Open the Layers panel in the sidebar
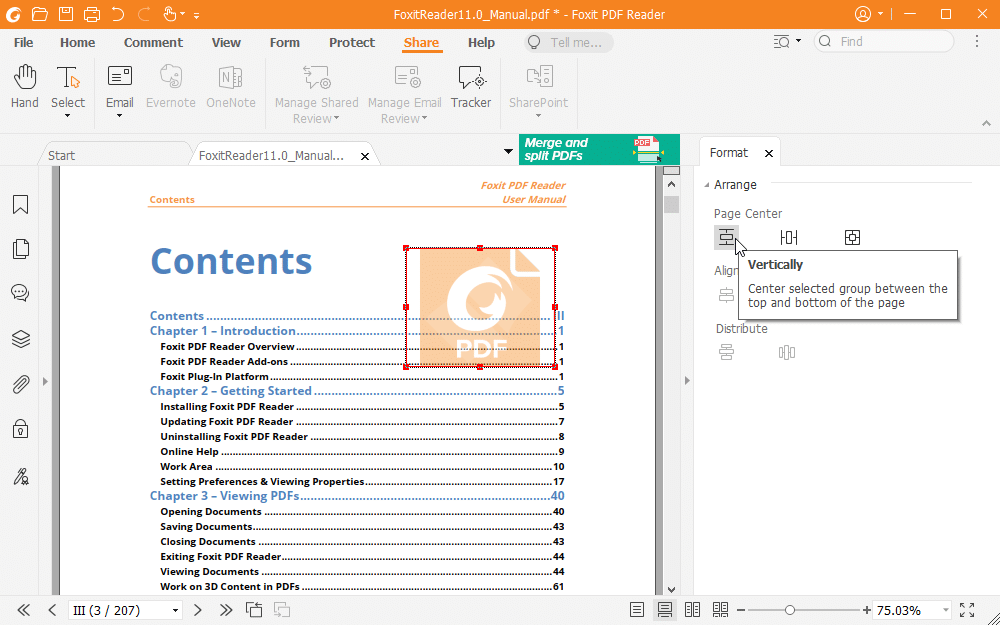Screen dimensions: 1000x625 coord(20,339)
